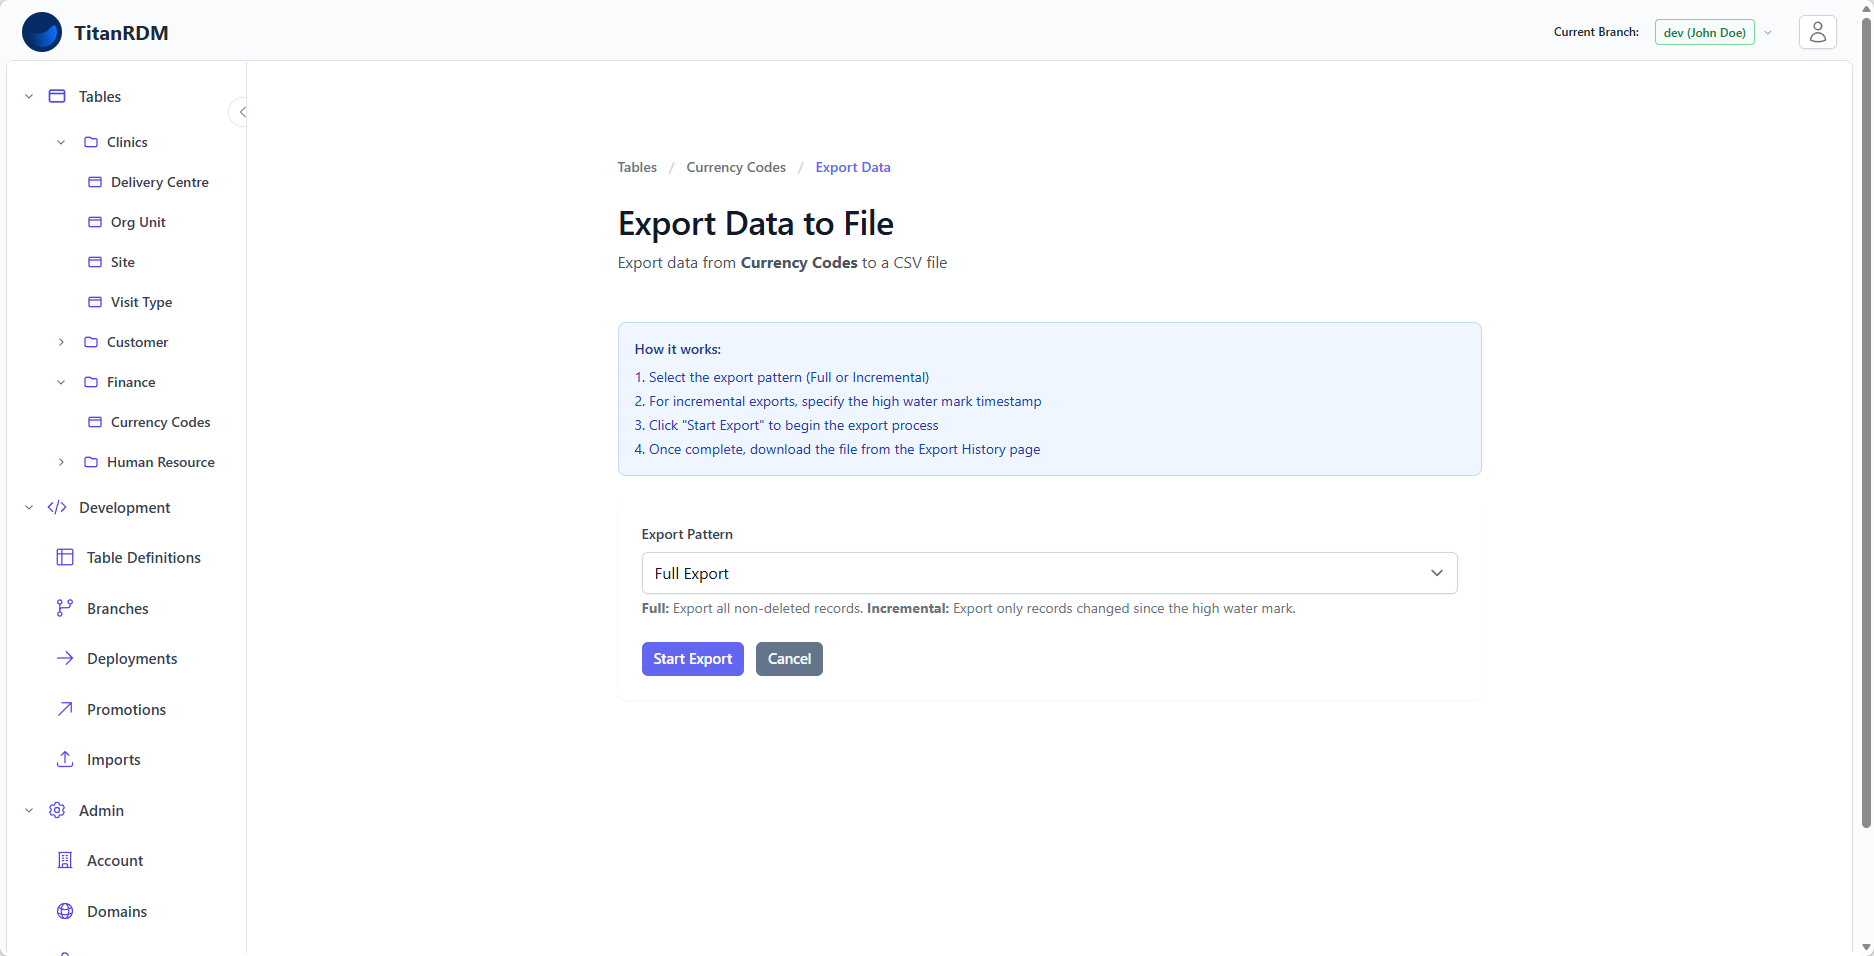Click Start Export button
The image size is (1874, 956).
coord(693,659)
